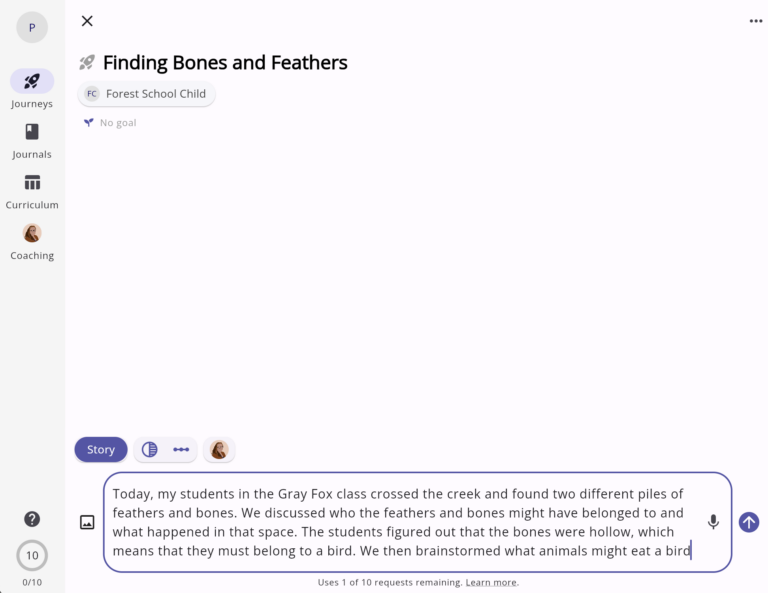768x593 pixels.
Task: Attach an image to the story
Action: [x=87, y=522]
